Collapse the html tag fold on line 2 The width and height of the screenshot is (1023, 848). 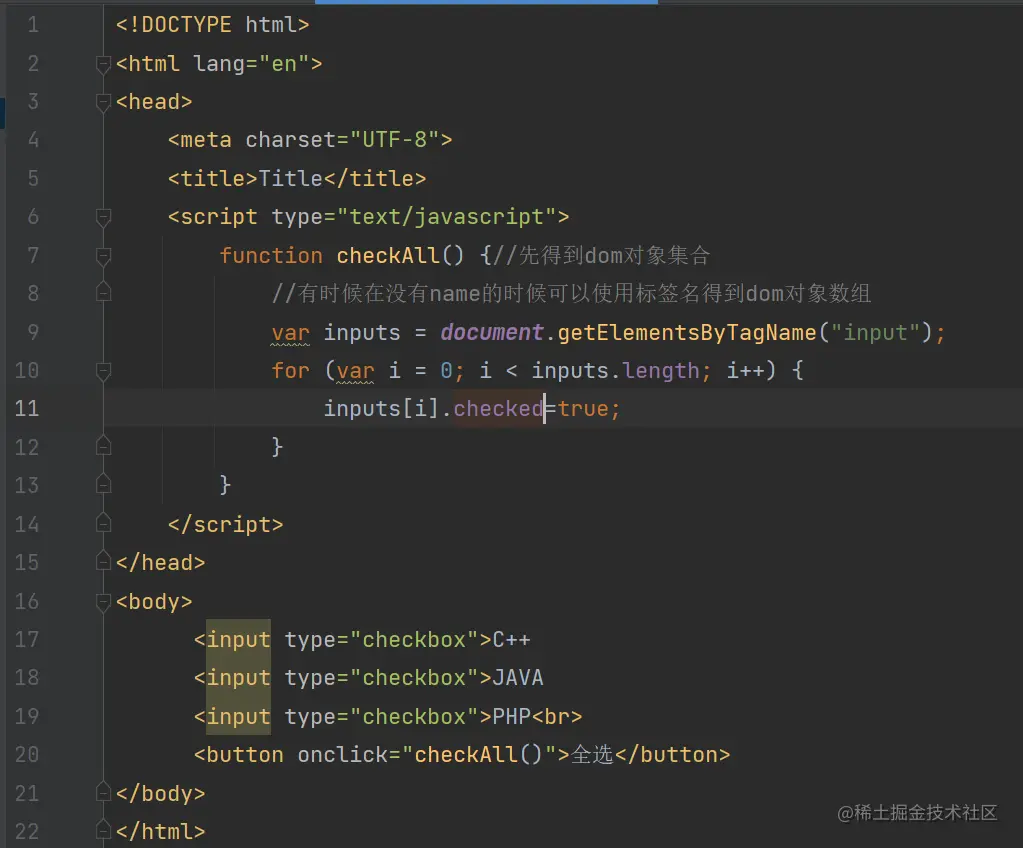point(103,65)
